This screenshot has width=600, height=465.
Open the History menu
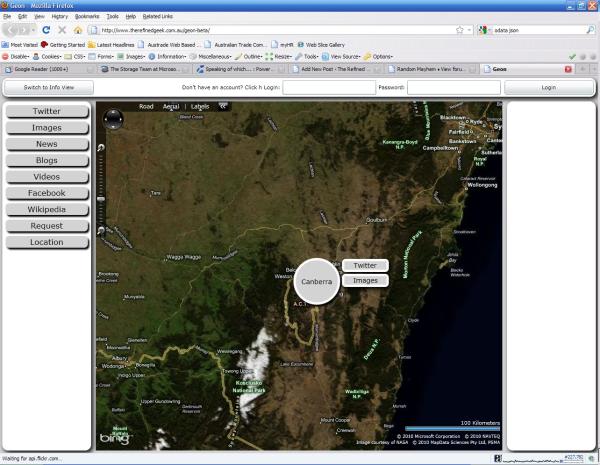coord(59,16)
